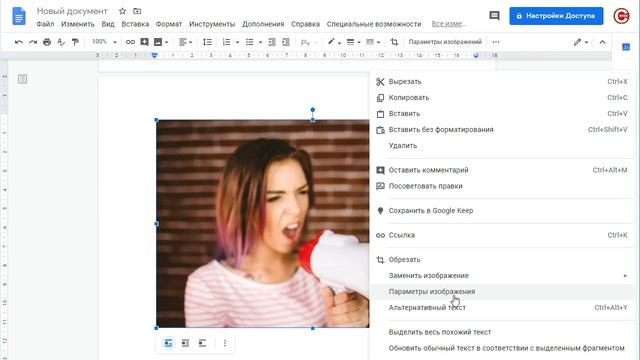This screenshot has width=640, height=360.
Task: Open line spacing options
Action: 207,42
